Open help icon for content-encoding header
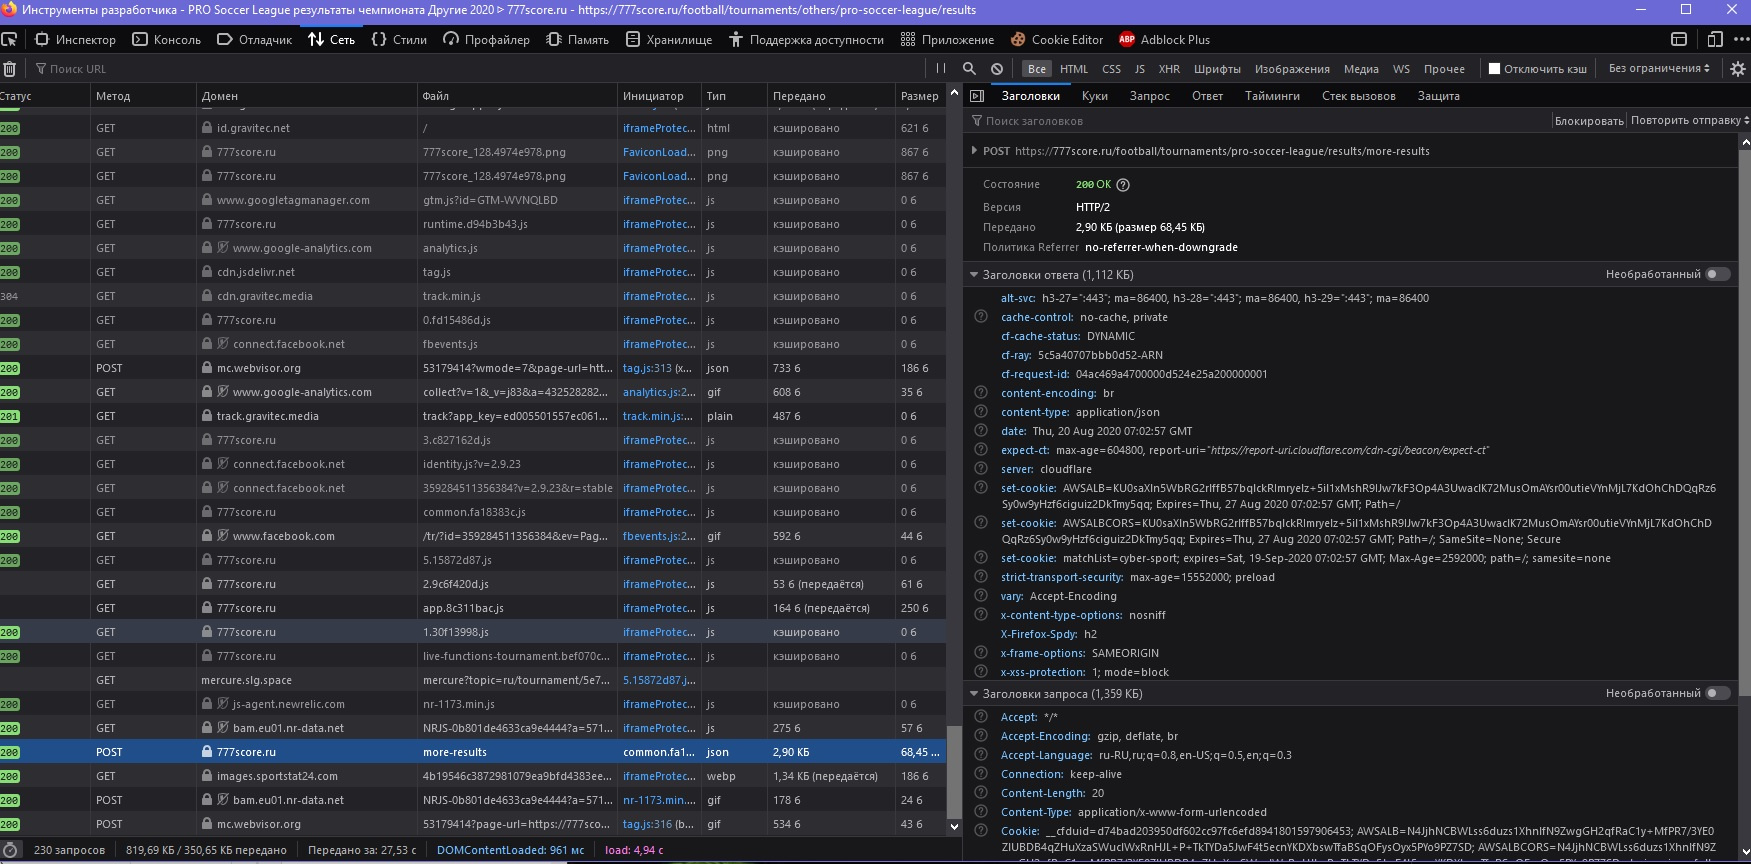This screenshot has width=1751, height=864. [x=981, y=393]
